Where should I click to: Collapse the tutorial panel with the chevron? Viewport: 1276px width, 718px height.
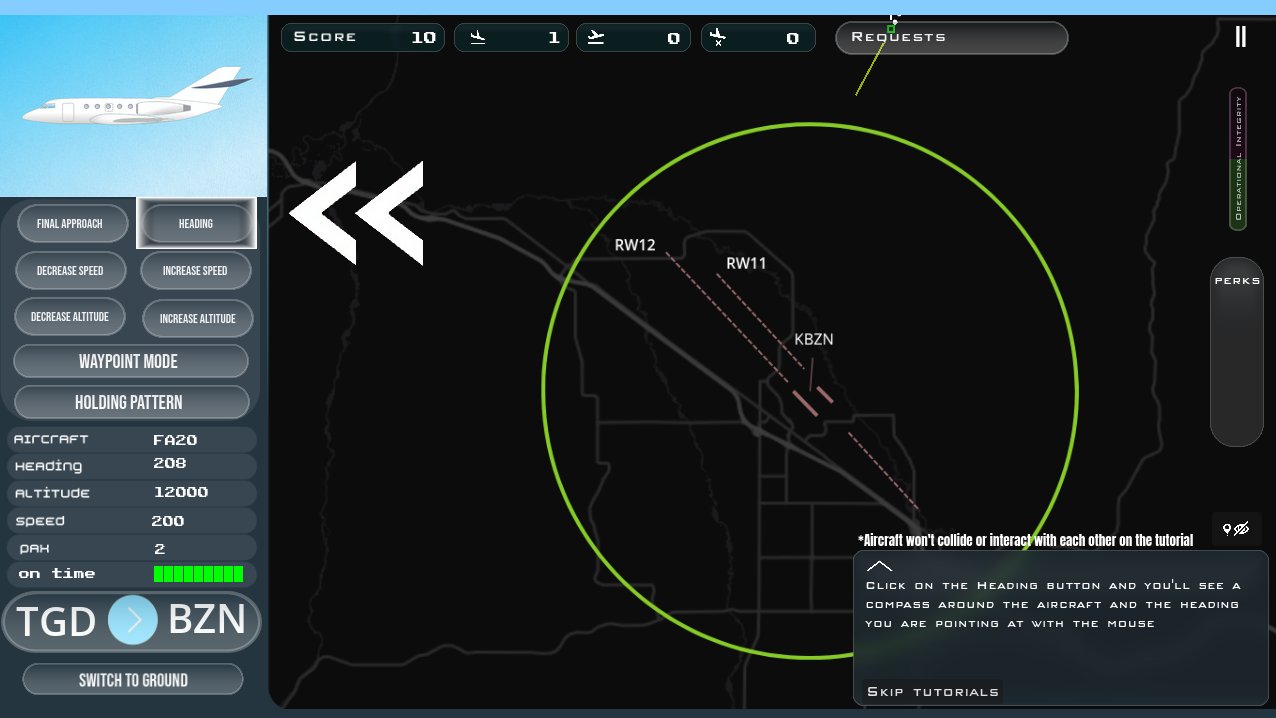click(x=879, y=566)
